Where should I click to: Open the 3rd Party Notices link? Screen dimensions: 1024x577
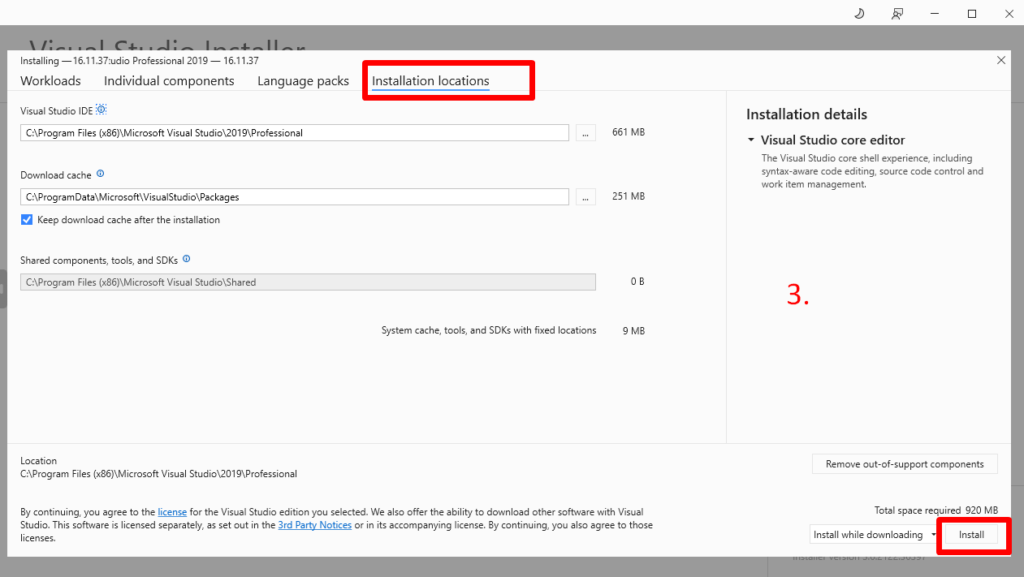314,525
